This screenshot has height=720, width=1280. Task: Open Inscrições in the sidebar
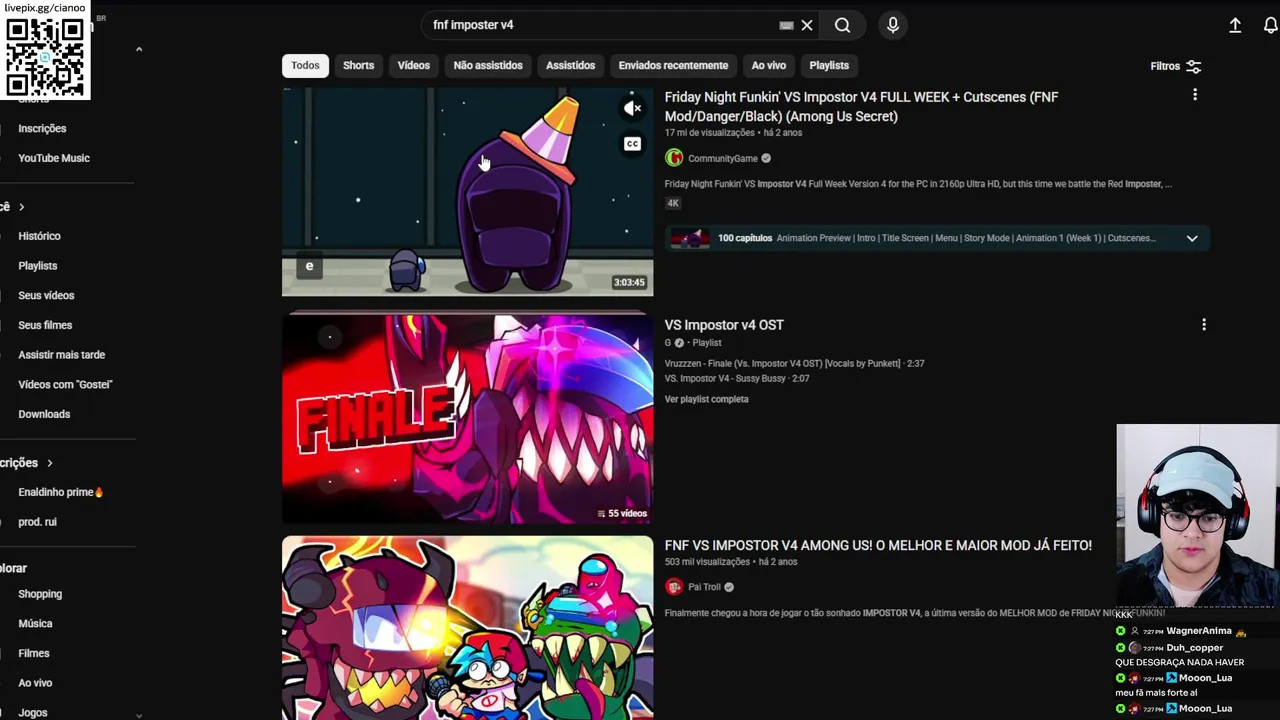(42, 128)
